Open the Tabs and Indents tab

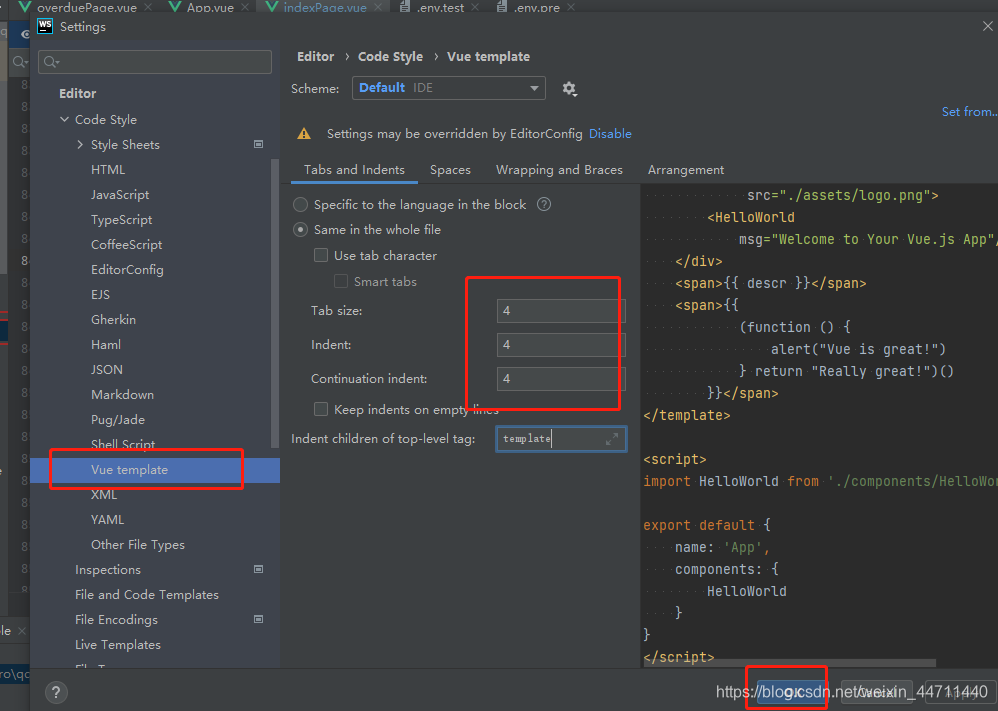pos(355,170)
